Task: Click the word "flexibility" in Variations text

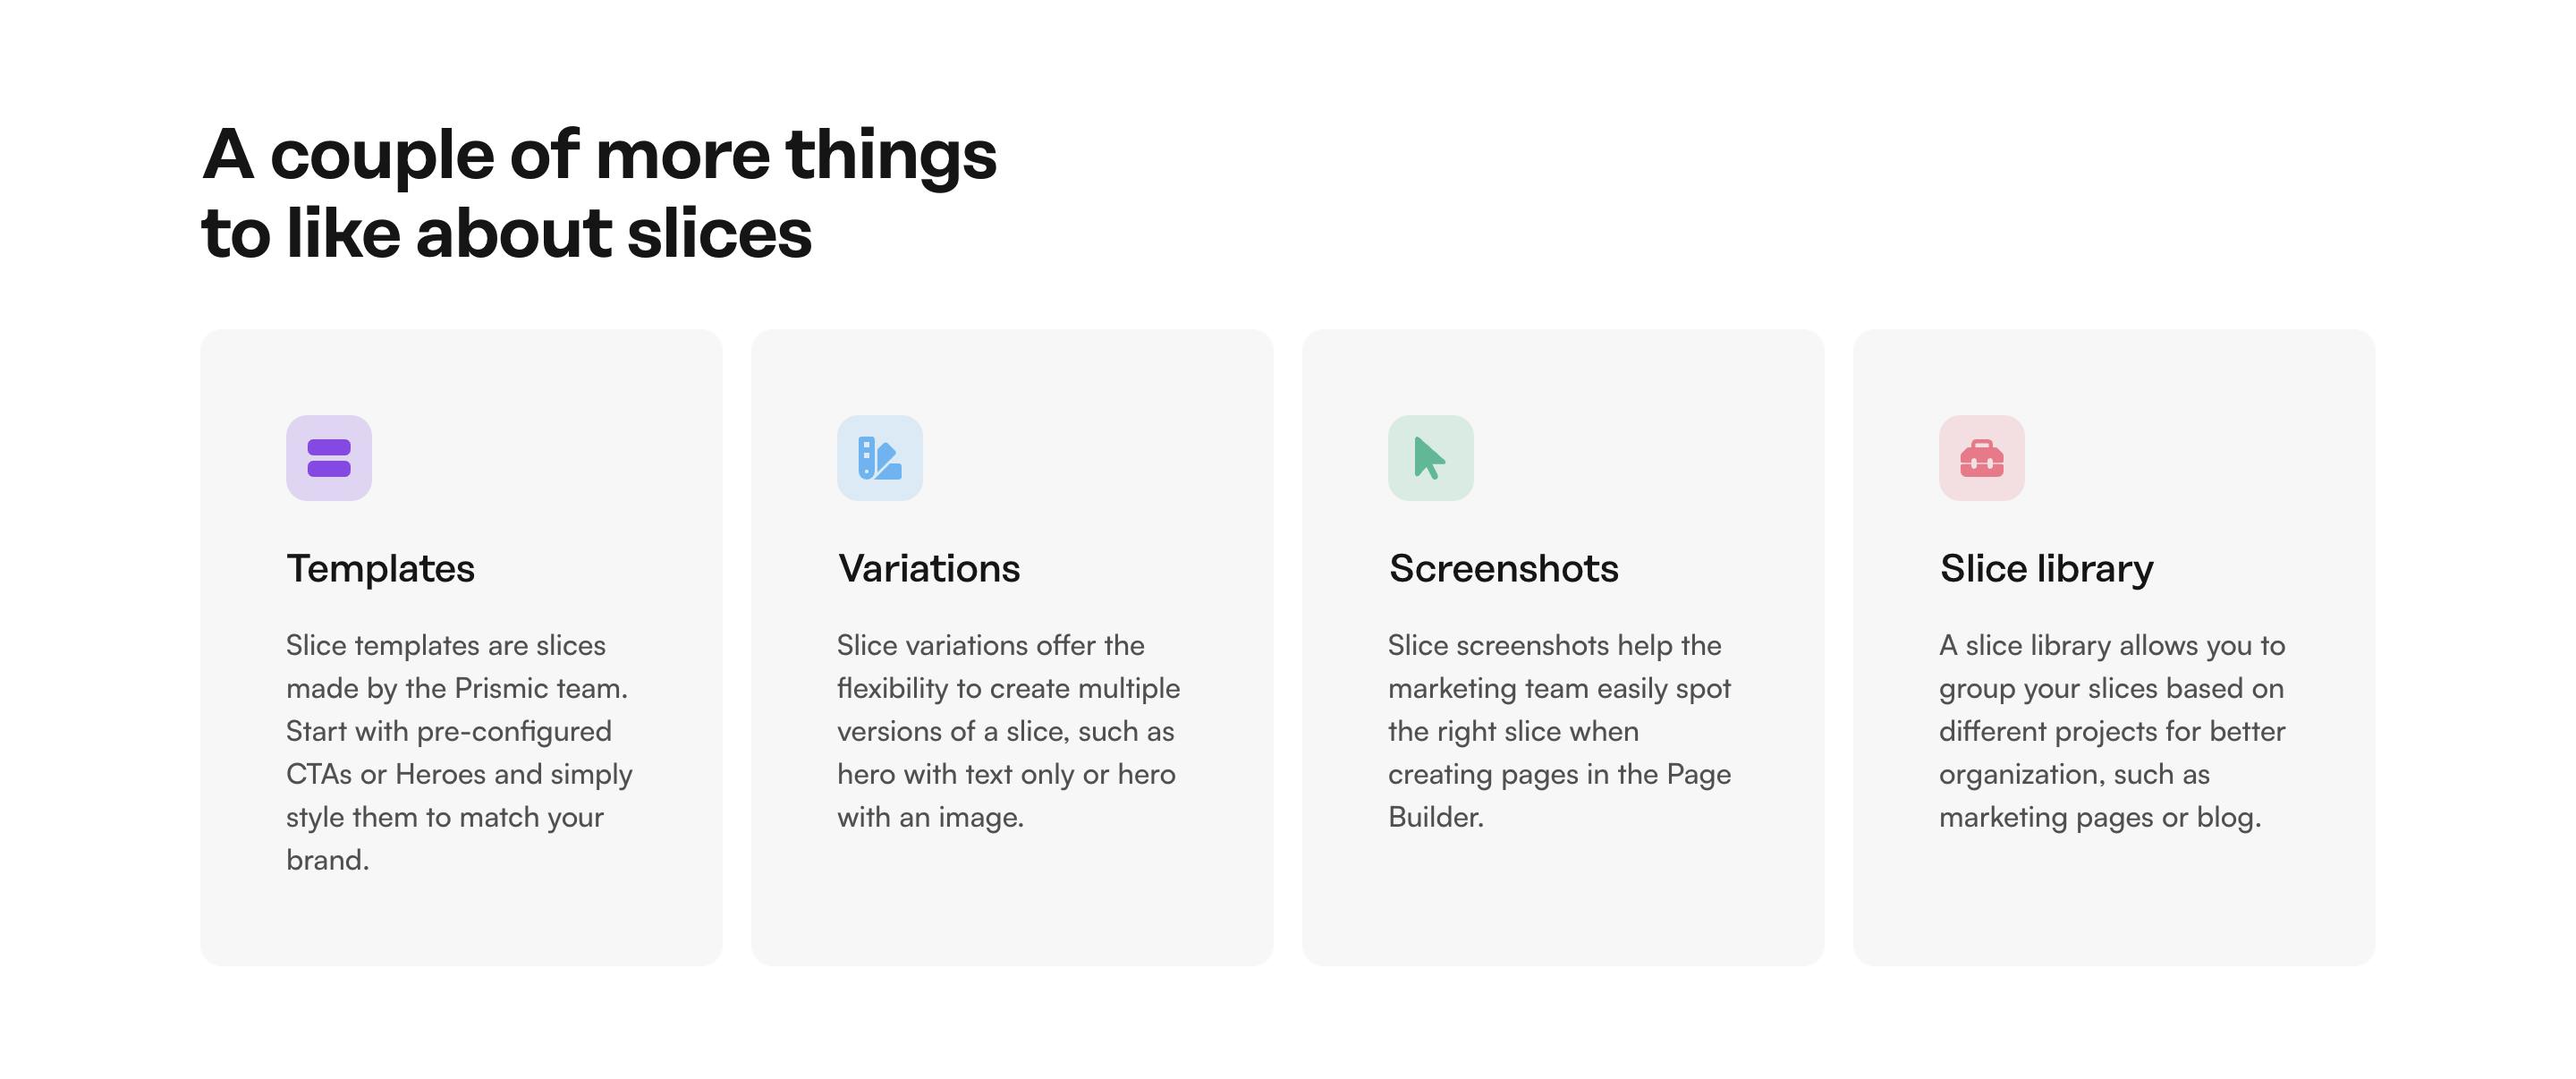Action: (892, 688)
